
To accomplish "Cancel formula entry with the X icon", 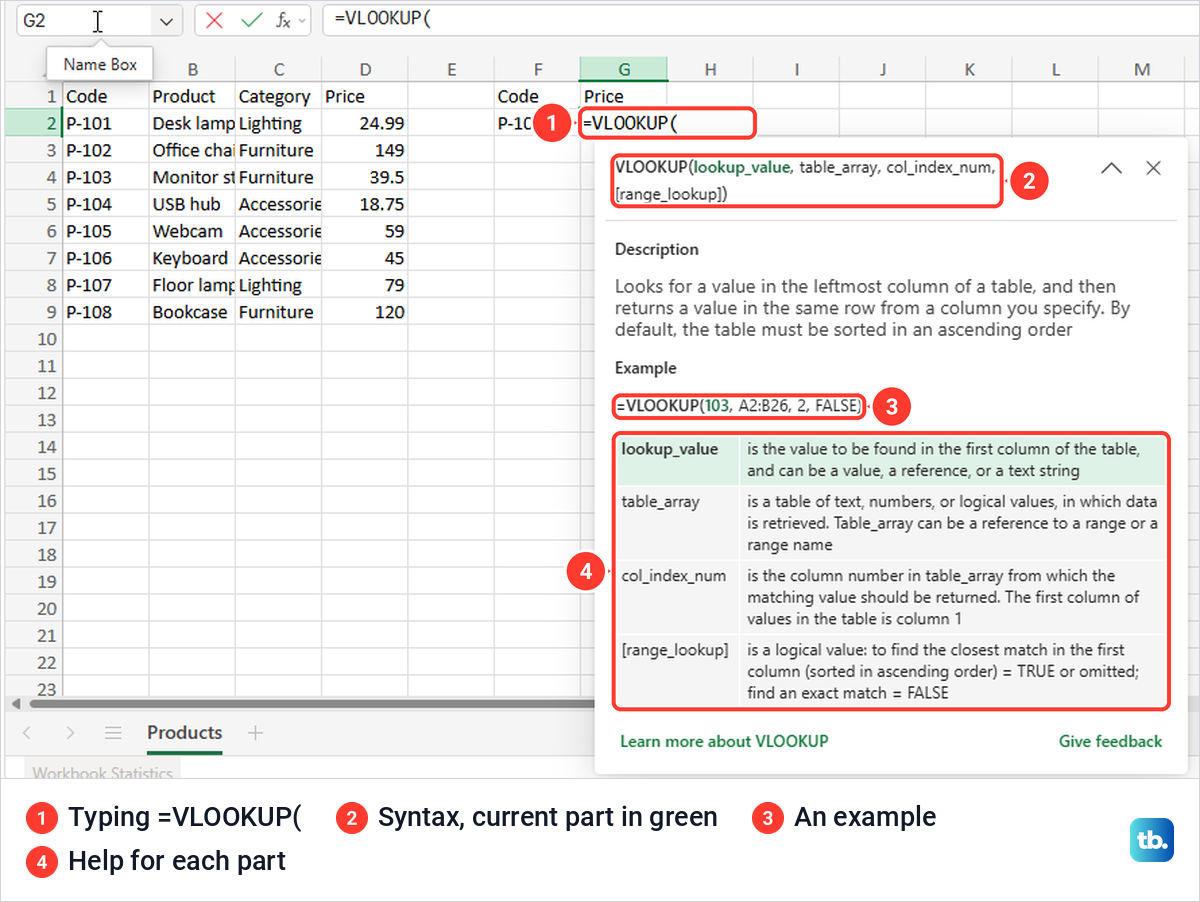I will (x=214, y=20).
